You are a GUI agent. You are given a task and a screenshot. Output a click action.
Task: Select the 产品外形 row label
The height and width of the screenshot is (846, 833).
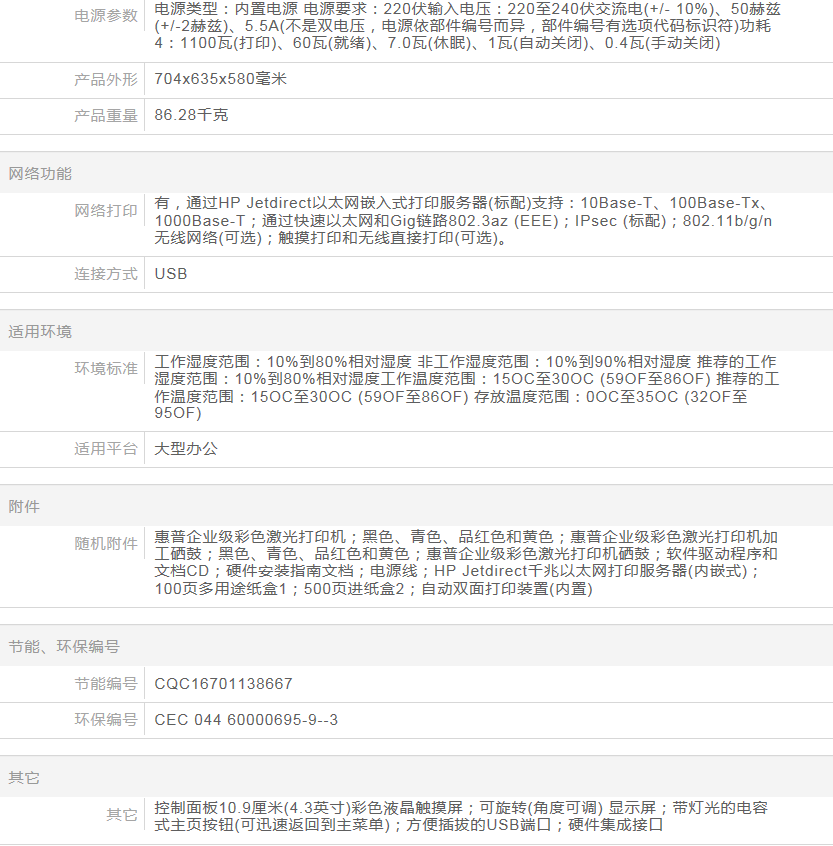tap(106, 79)
